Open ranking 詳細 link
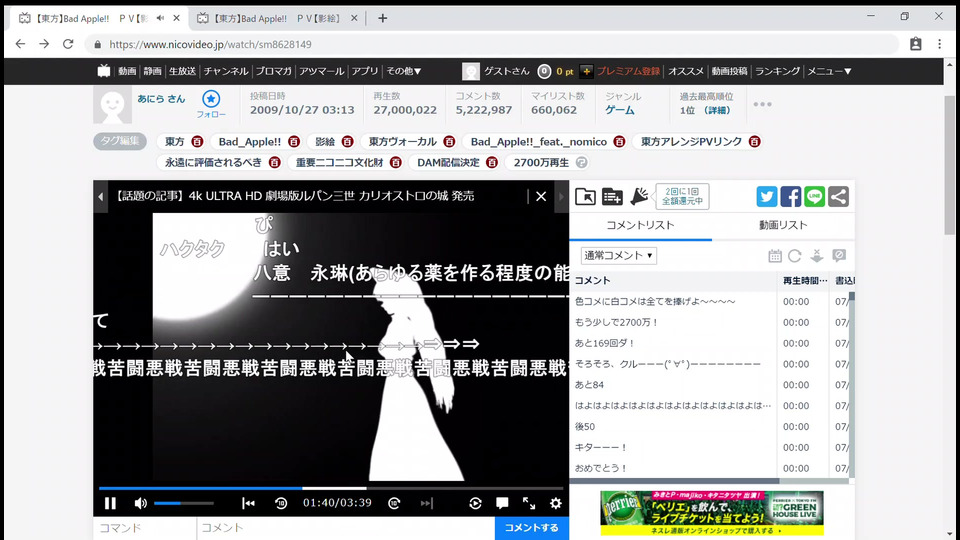Image resolution: width=960 pixels, height=540 pixels. 716,110
